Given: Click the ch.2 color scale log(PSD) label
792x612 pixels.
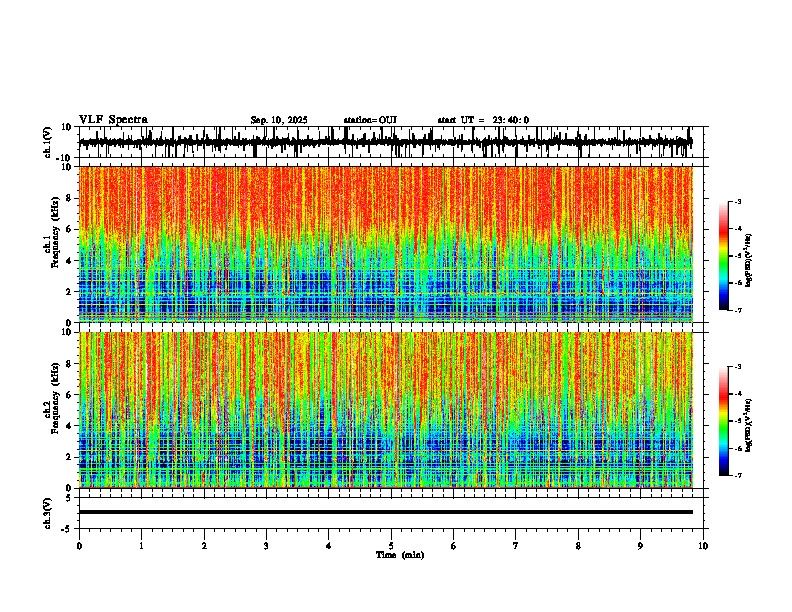Looking at the screenshot, I should (x=749, y=425).
